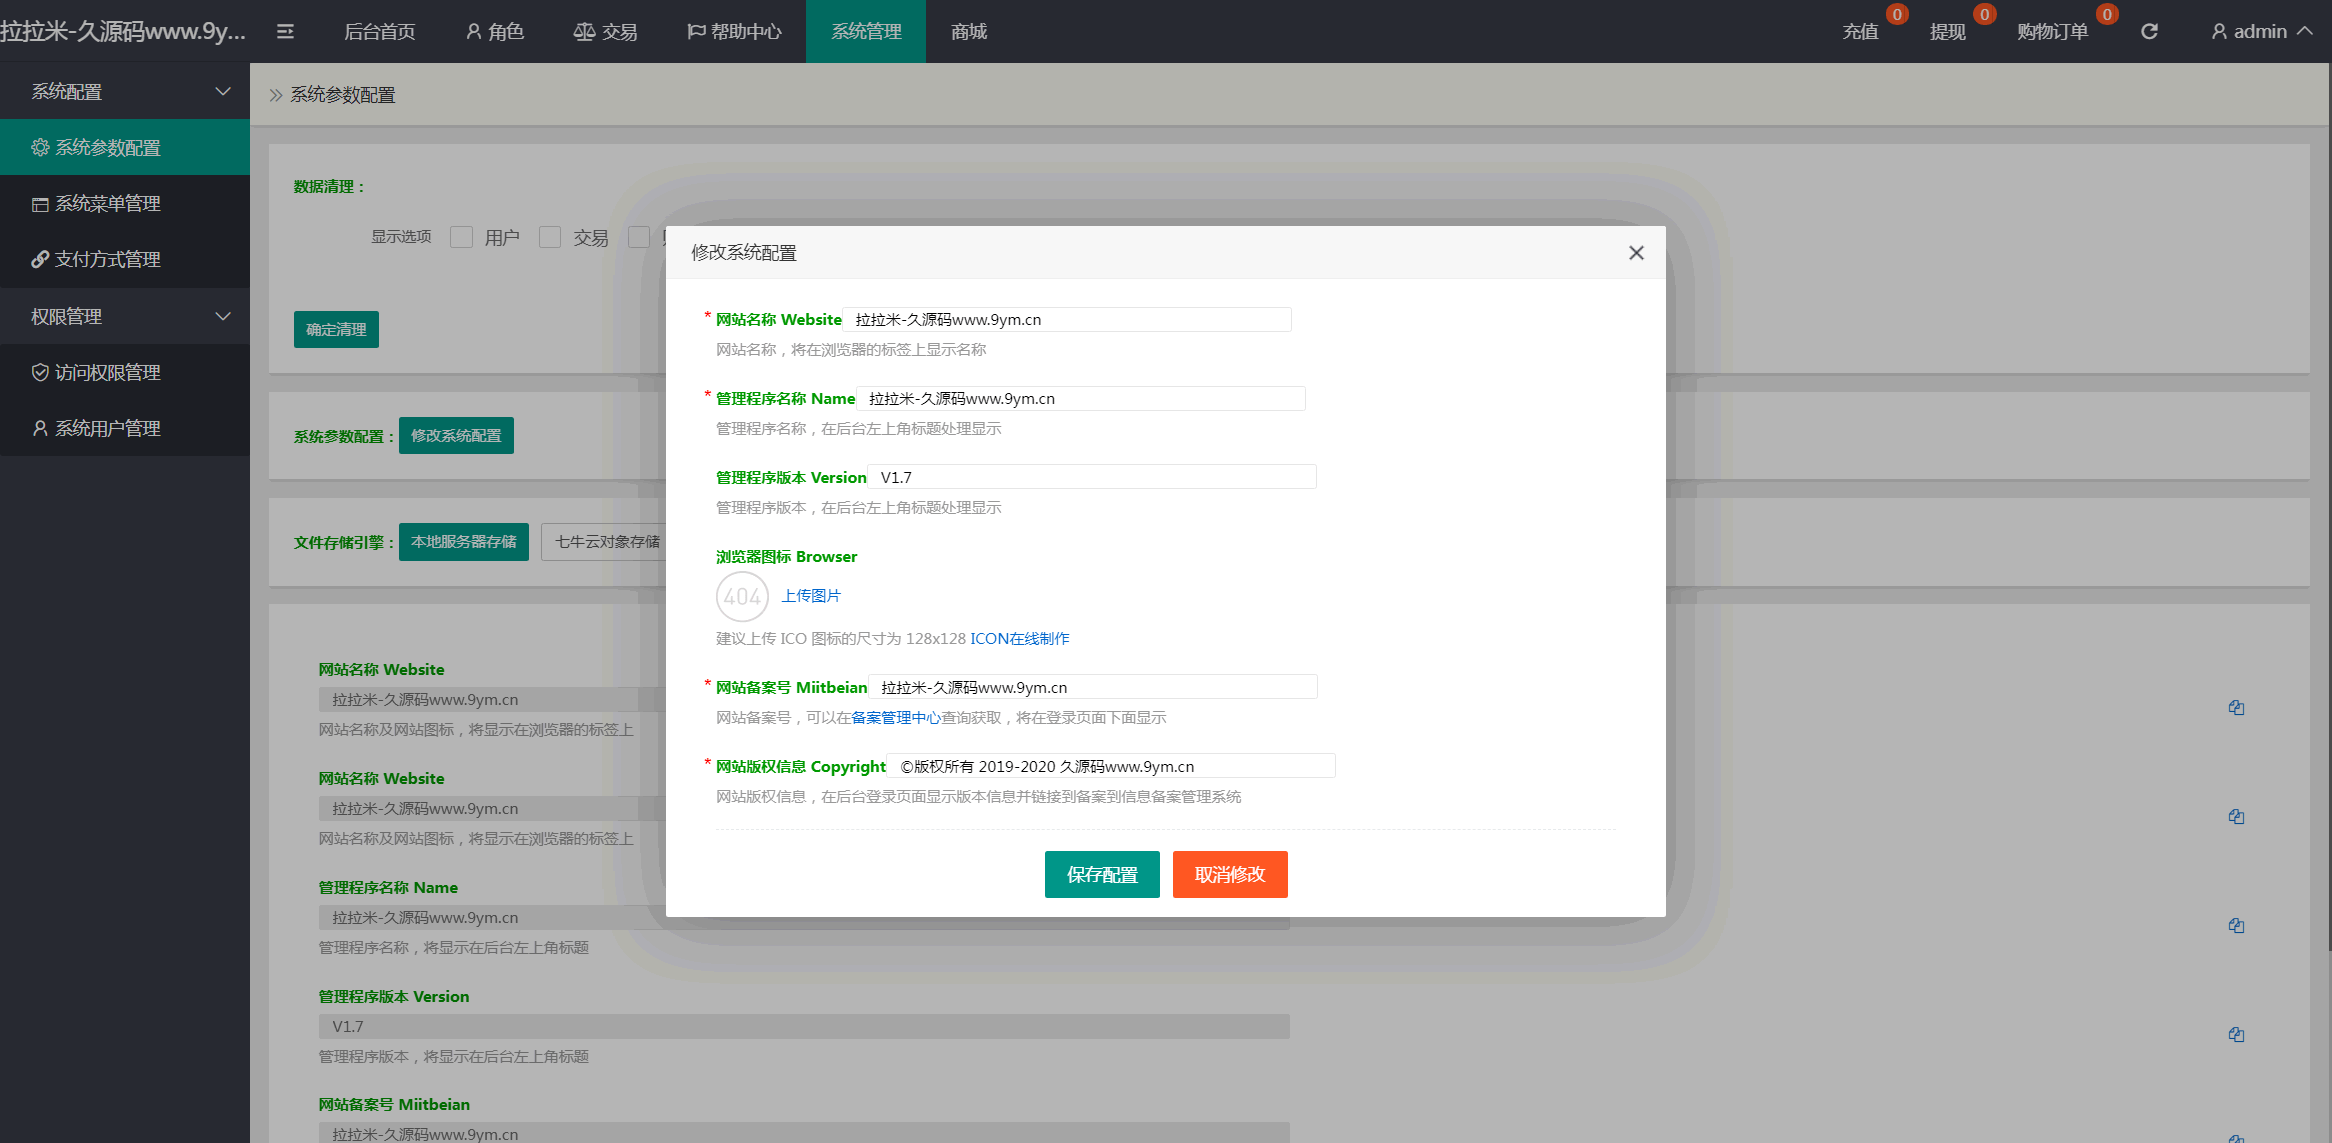Click the 管理程序版本 Version input field

pos(1091,478)
